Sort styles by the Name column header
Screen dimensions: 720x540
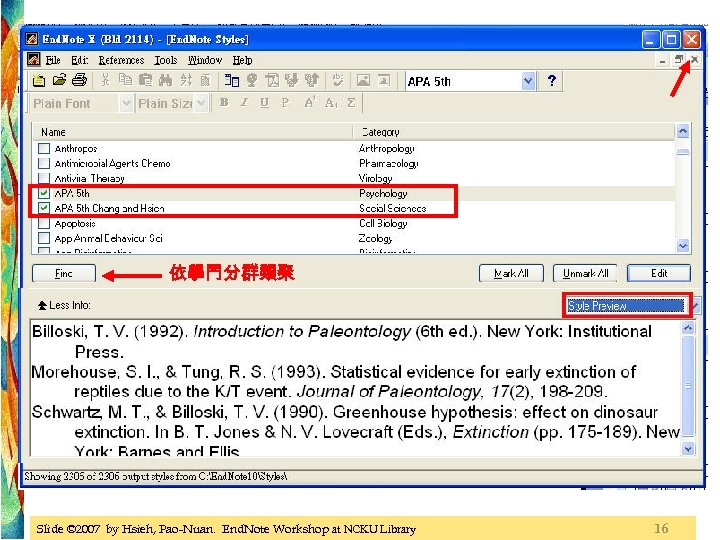point(192,132)
